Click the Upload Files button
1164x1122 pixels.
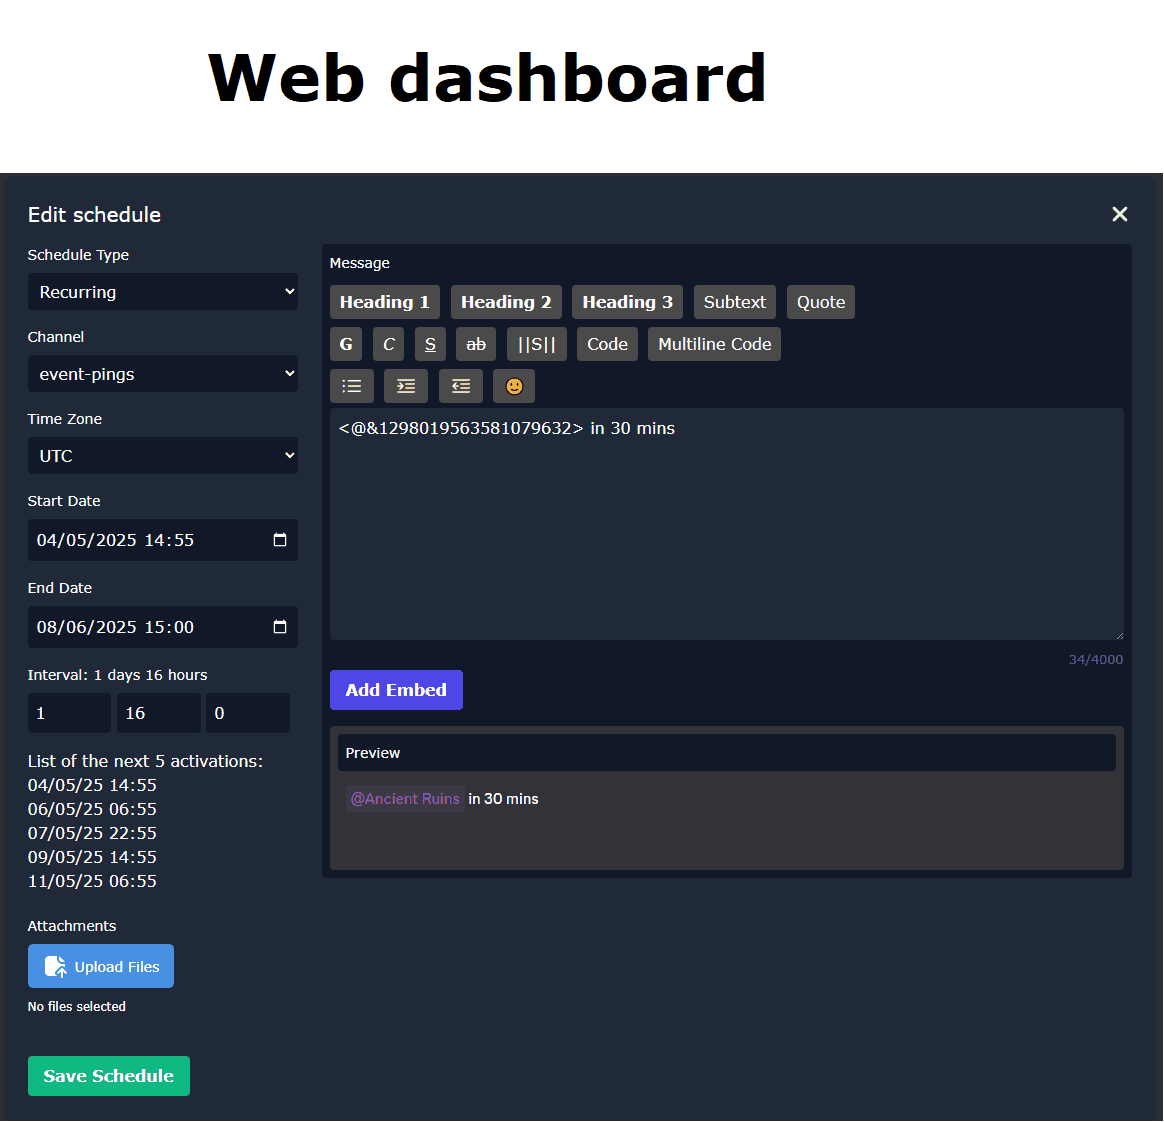pyautogui.click(x=100, y=966)
